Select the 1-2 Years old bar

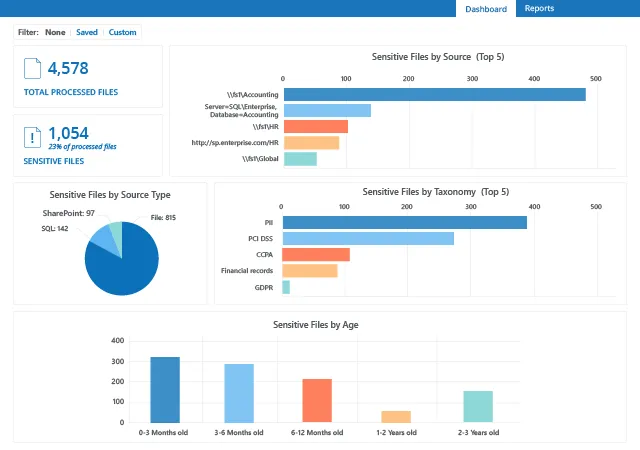point(396,417)
